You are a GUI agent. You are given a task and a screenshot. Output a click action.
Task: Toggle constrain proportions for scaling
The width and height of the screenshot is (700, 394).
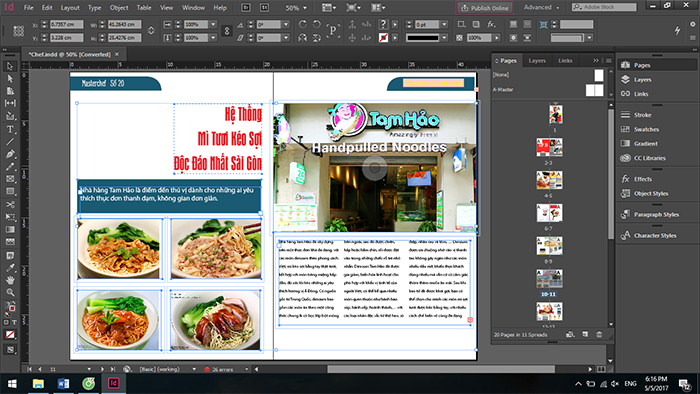point(227,31)
